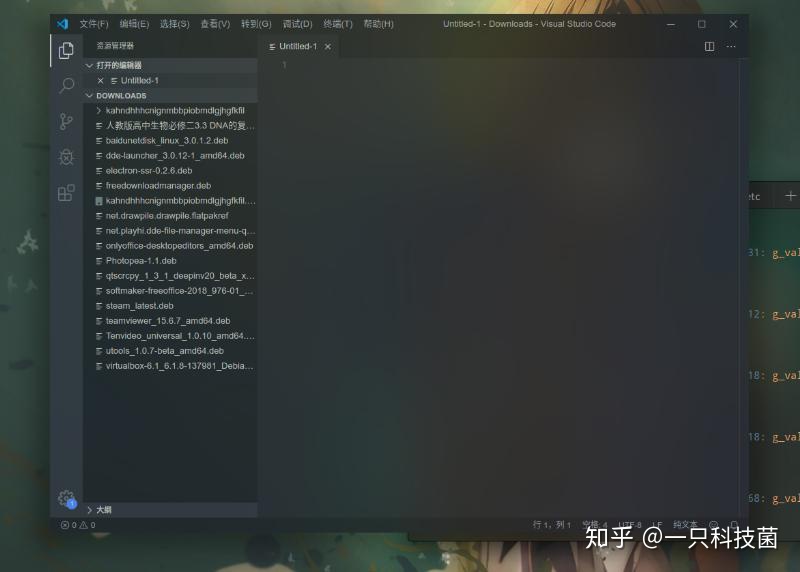The image size is (800, 572).
Task: Open the 终端(T) menu
Action: tap(338, 24)
